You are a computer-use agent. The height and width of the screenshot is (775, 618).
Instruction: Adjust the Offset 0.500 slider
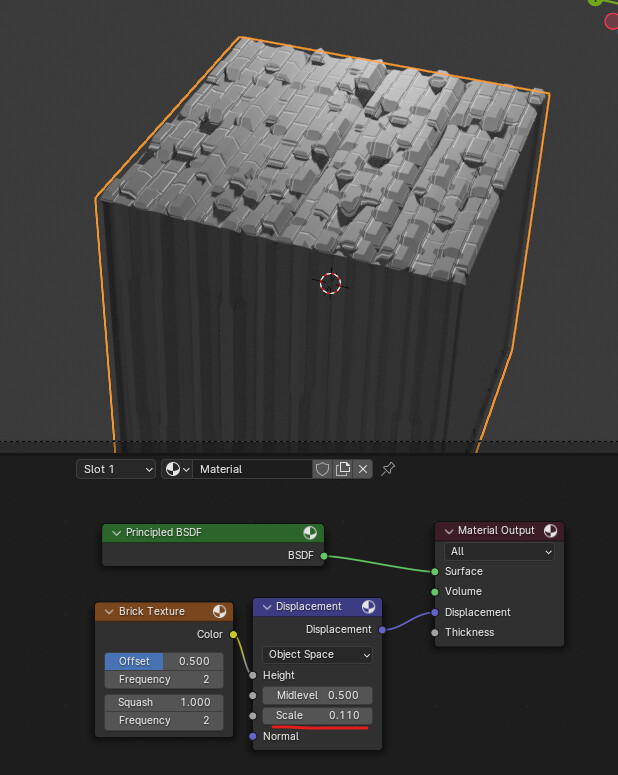point(164,661)
